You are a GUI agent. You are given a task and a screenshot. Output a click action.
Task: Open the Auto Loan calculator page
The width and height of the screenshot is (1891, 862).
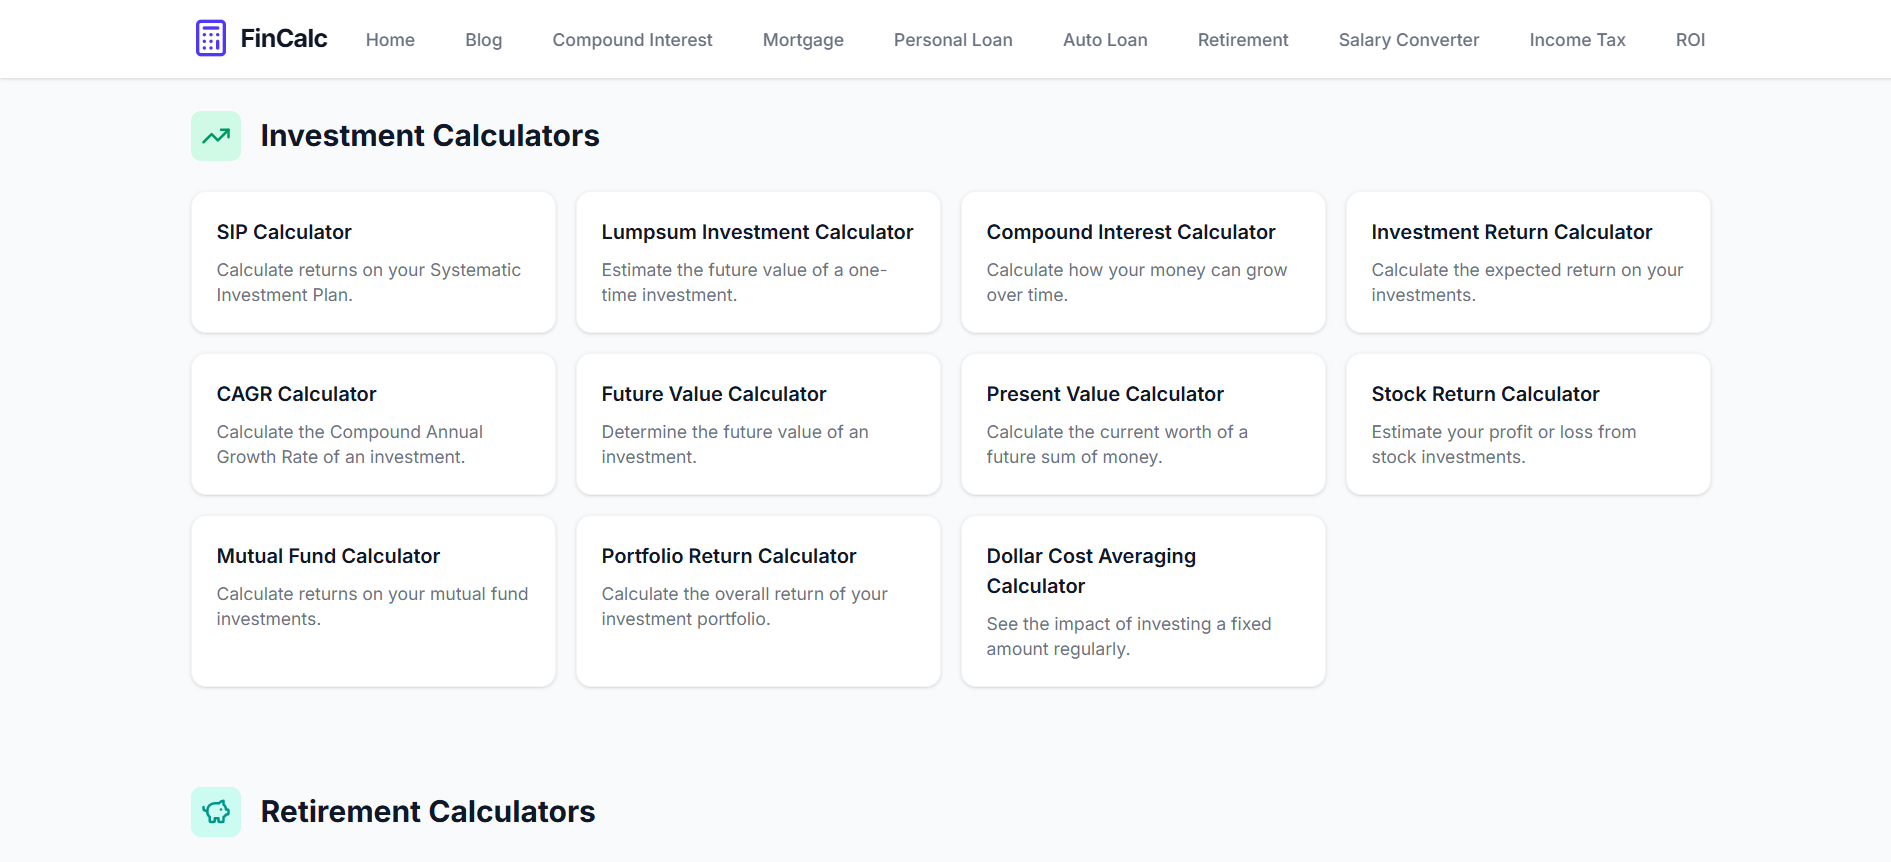tap(1105, 40)
